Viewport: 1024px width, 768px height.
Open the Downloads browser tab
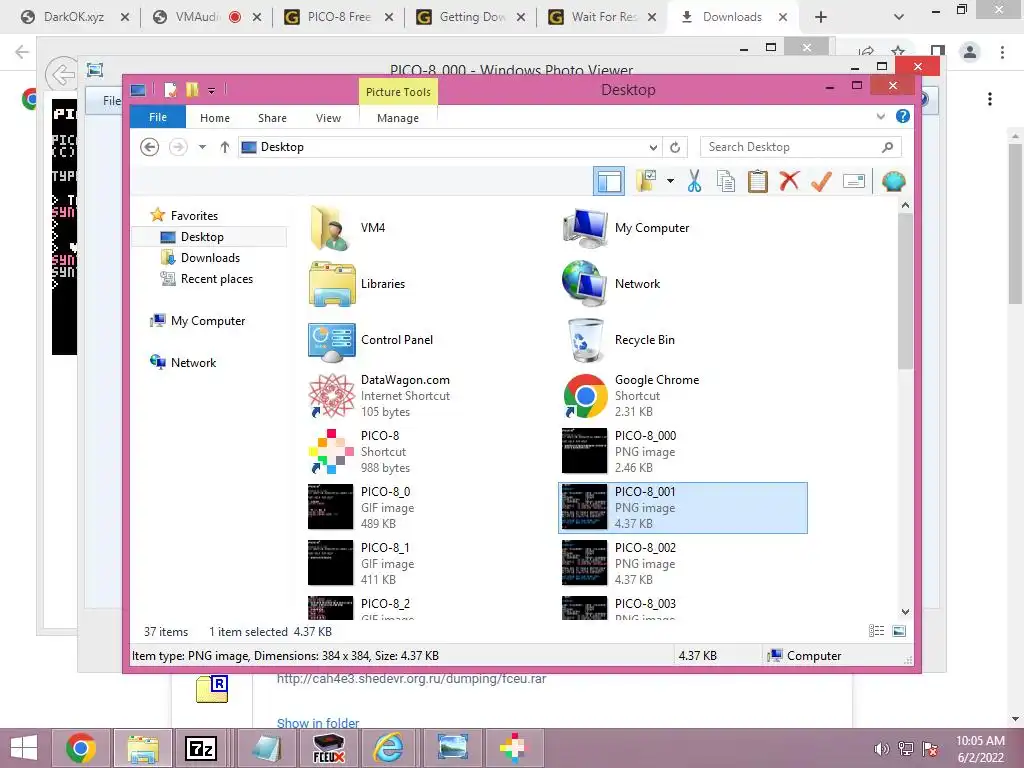point(732,17)
